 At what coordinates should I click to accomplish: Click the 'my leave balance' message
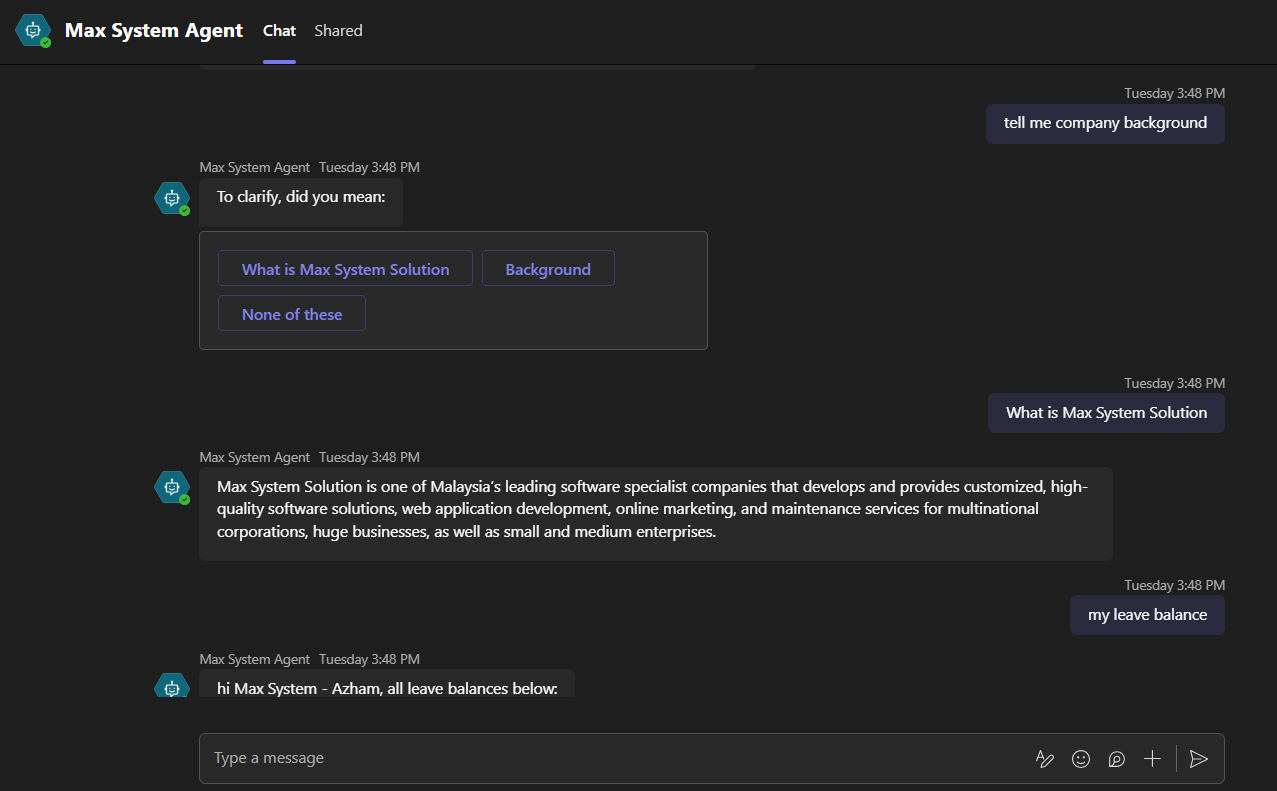pos(1147,615)
